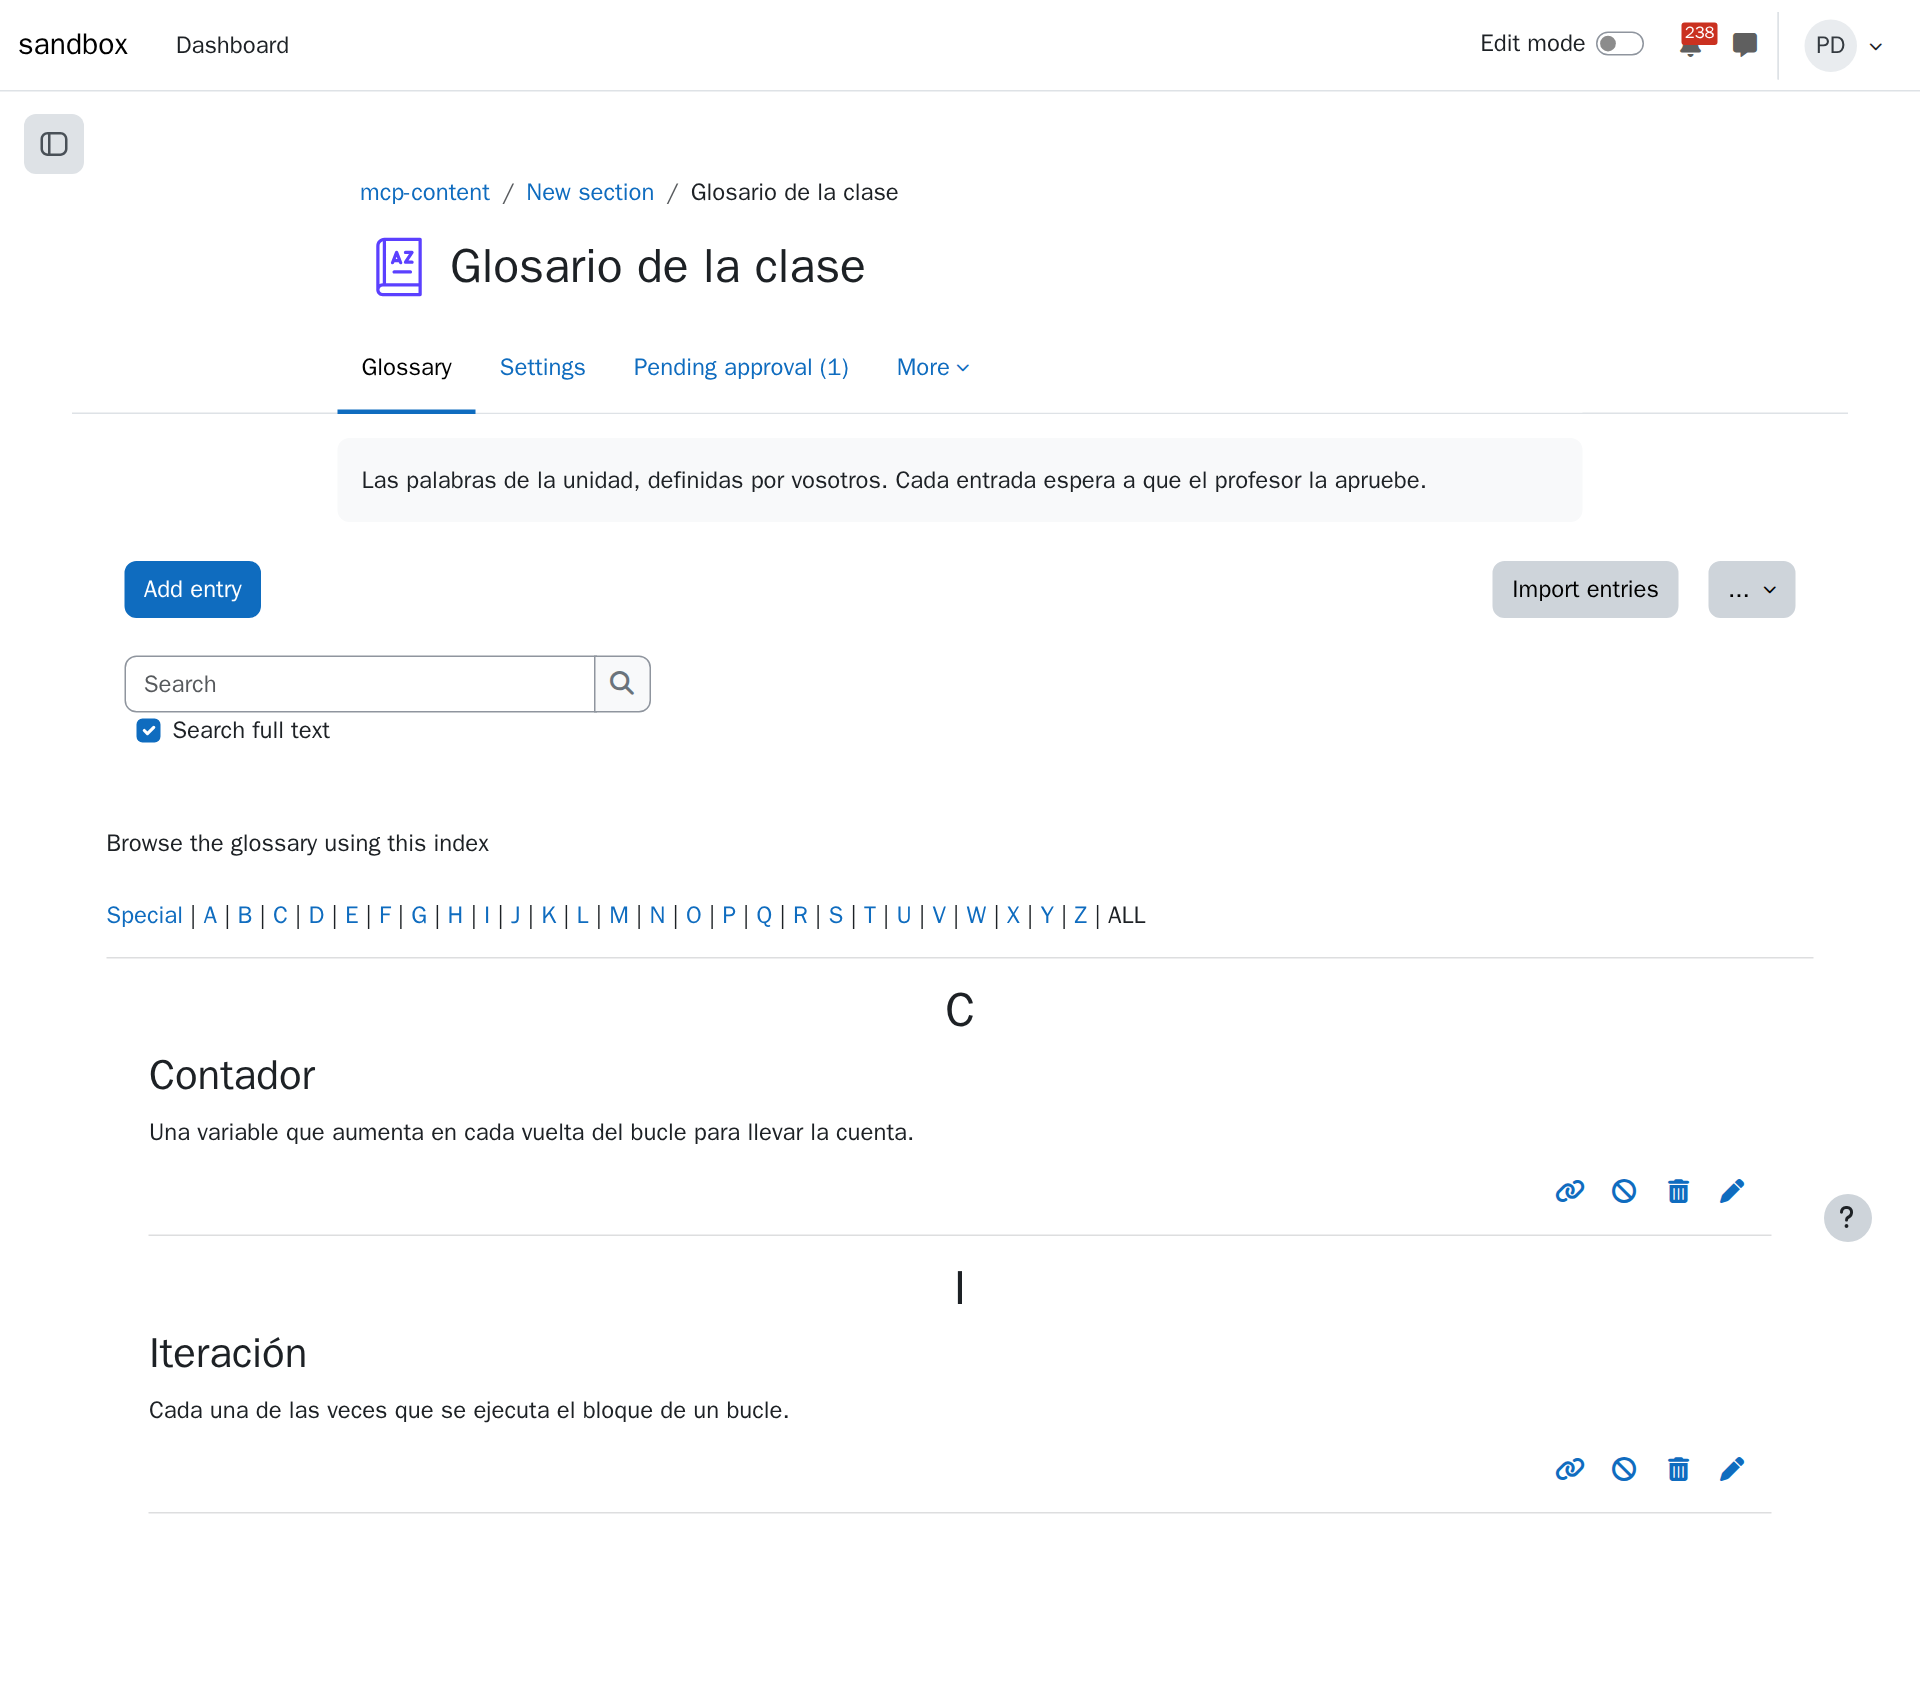Open the help question mark button
This screenshot has width=1920, height=1706.
[1847, 1218]
